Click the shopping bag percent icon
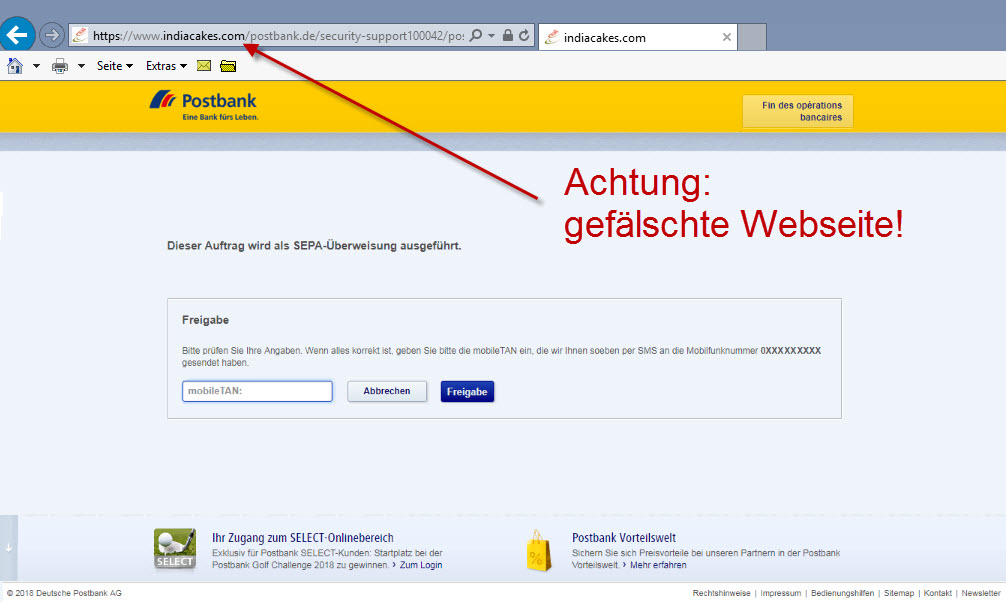The height and width of the screenshot is (604, 1006). click(538, 551)
